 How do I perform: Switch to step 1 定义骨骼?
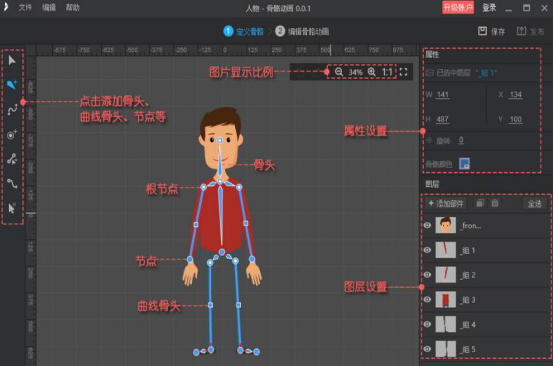coord(243,31)
